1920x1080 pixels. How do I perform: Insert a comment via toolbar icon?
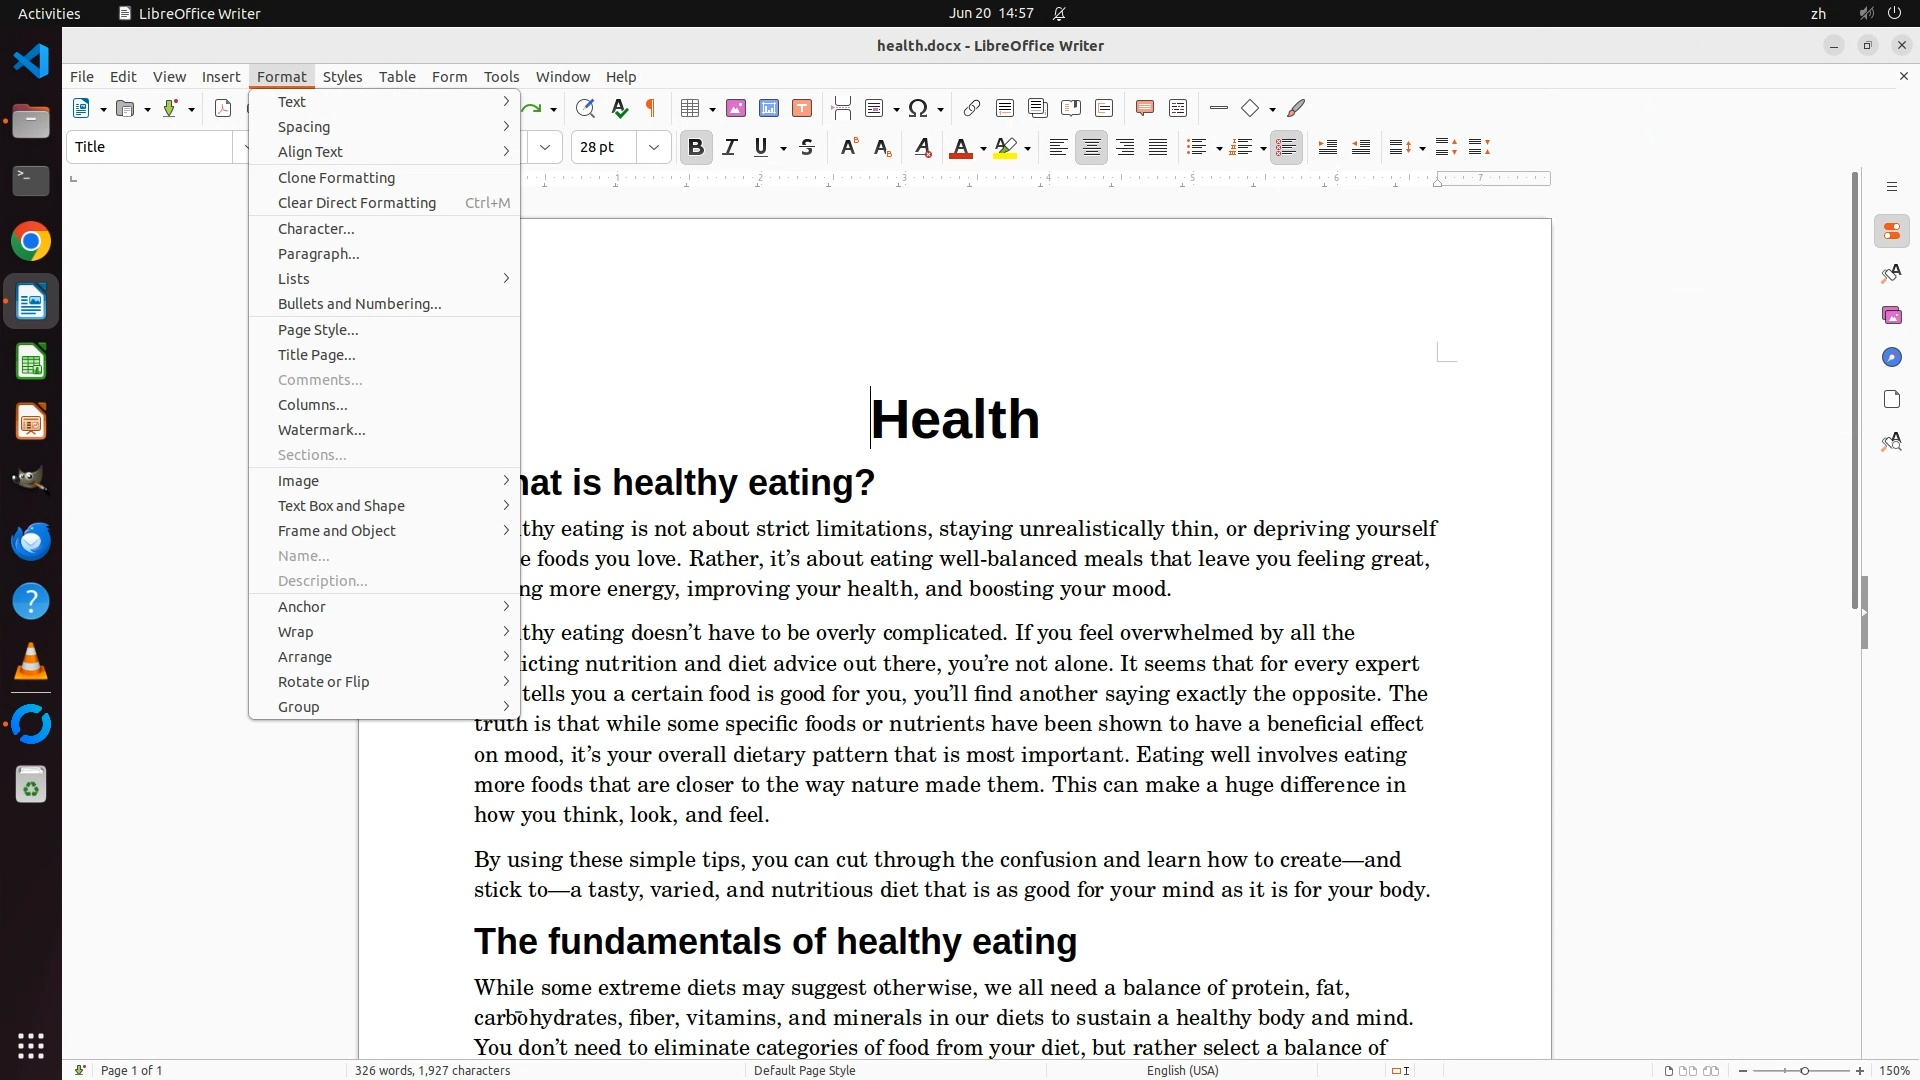coord(1145,108)
